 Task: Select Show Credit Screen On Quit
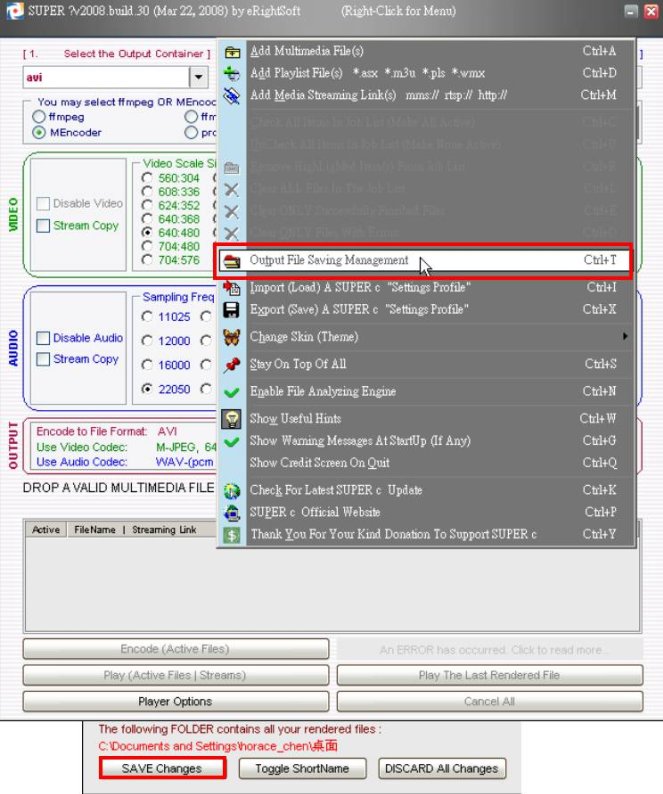(425, 463)
